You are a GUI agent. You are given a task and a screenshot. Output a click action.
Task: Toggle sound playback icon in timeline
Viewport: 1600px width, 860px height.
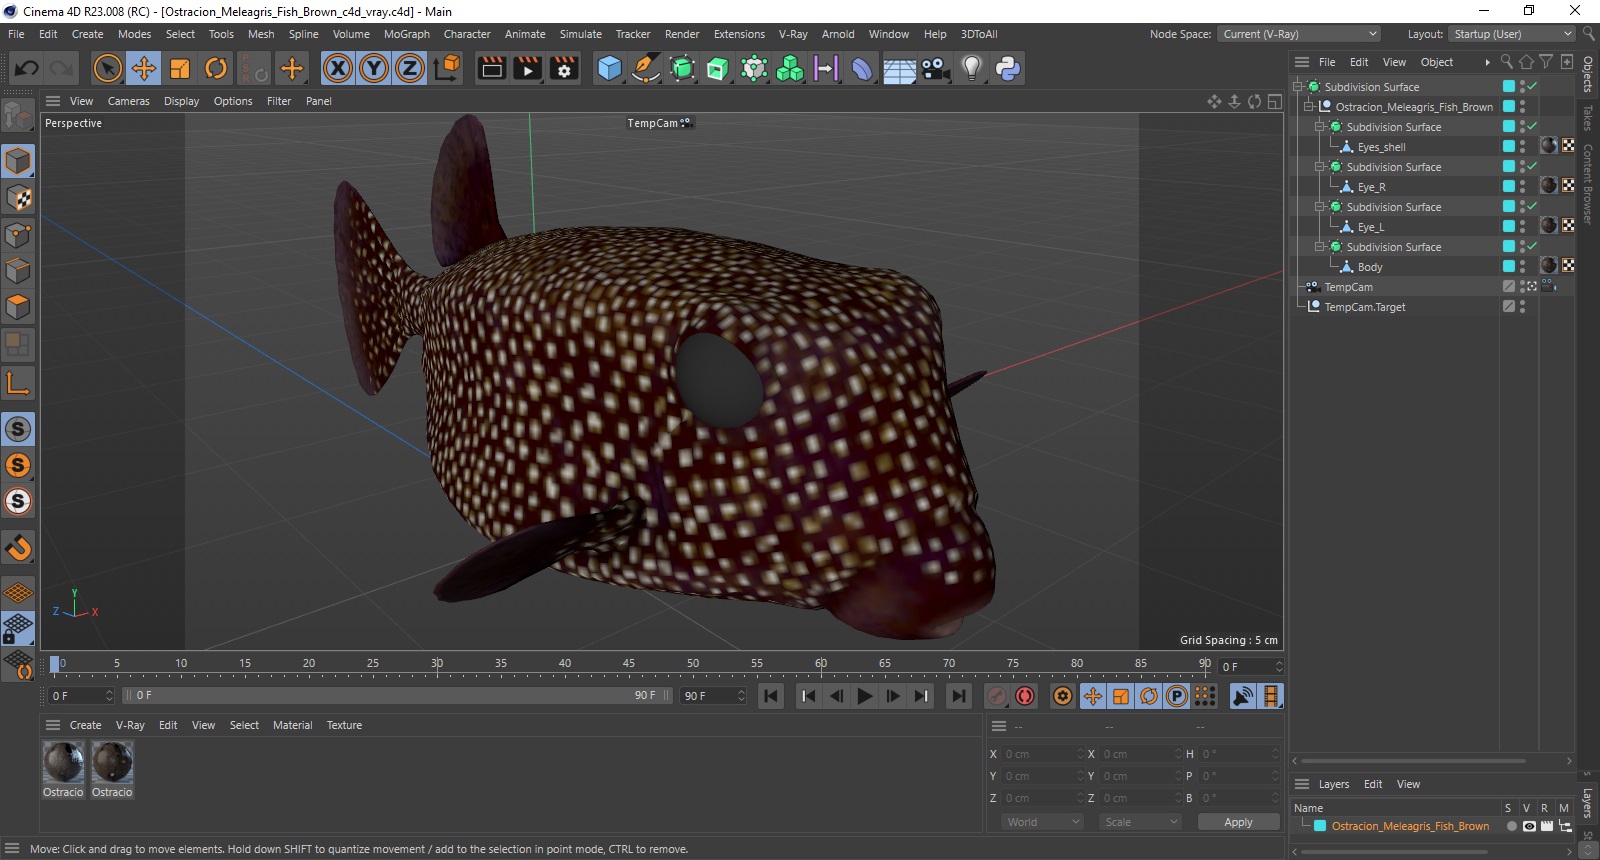[1242, 696]
